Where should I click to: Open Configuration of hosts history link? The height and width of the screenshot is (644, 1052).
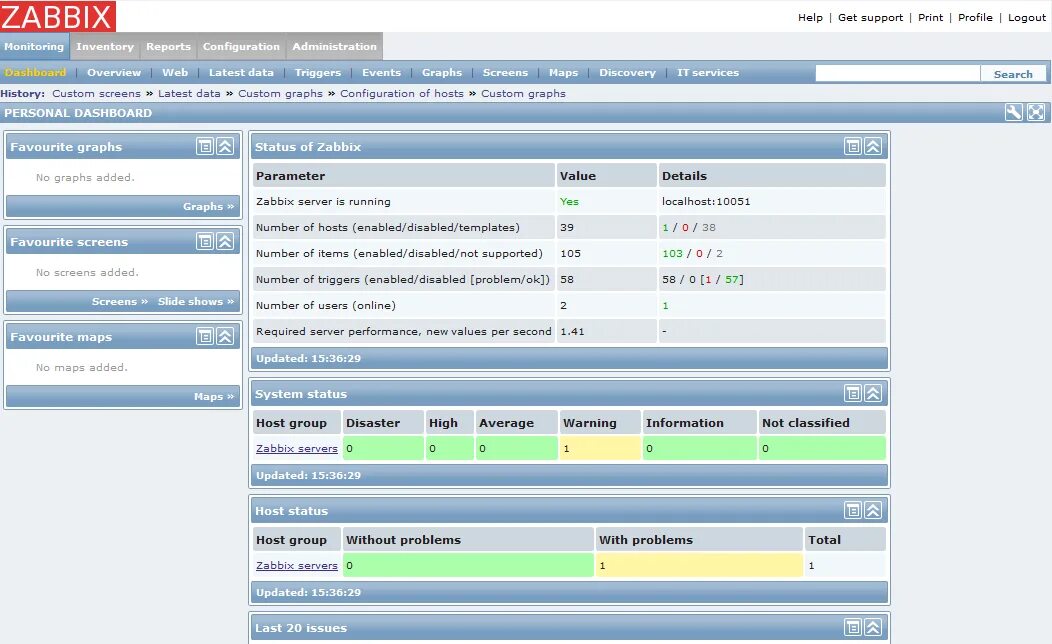(402, 93)
